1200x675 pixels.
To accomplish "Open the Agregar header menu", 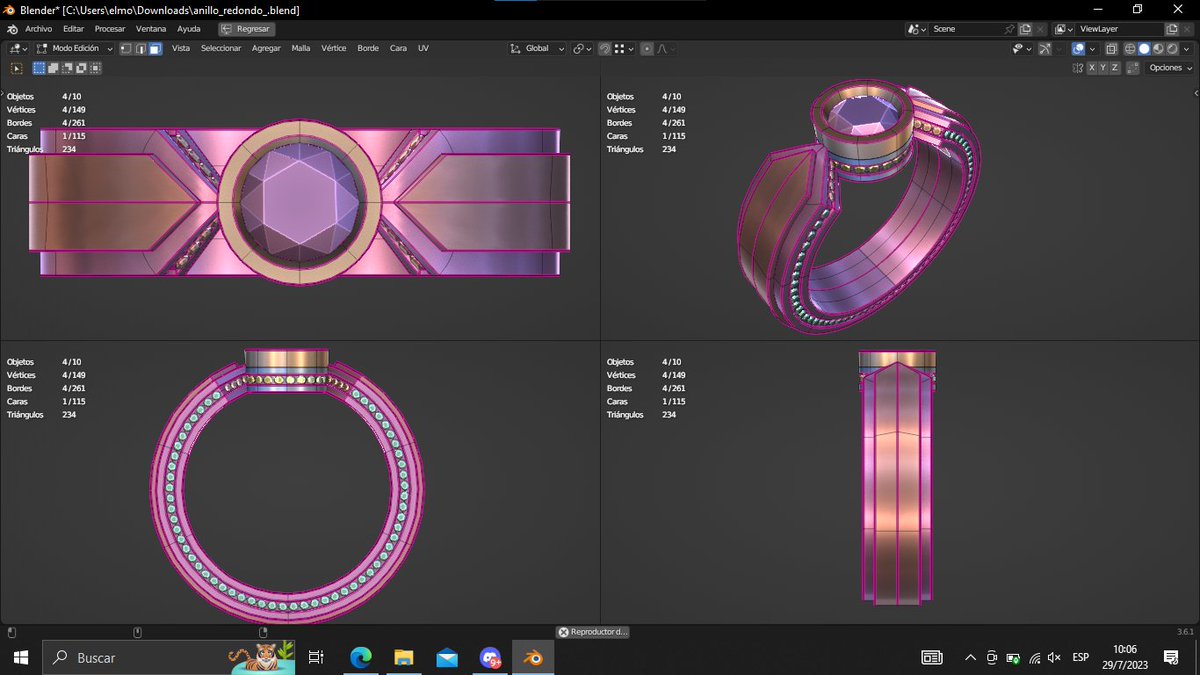I will pos(266,48).
